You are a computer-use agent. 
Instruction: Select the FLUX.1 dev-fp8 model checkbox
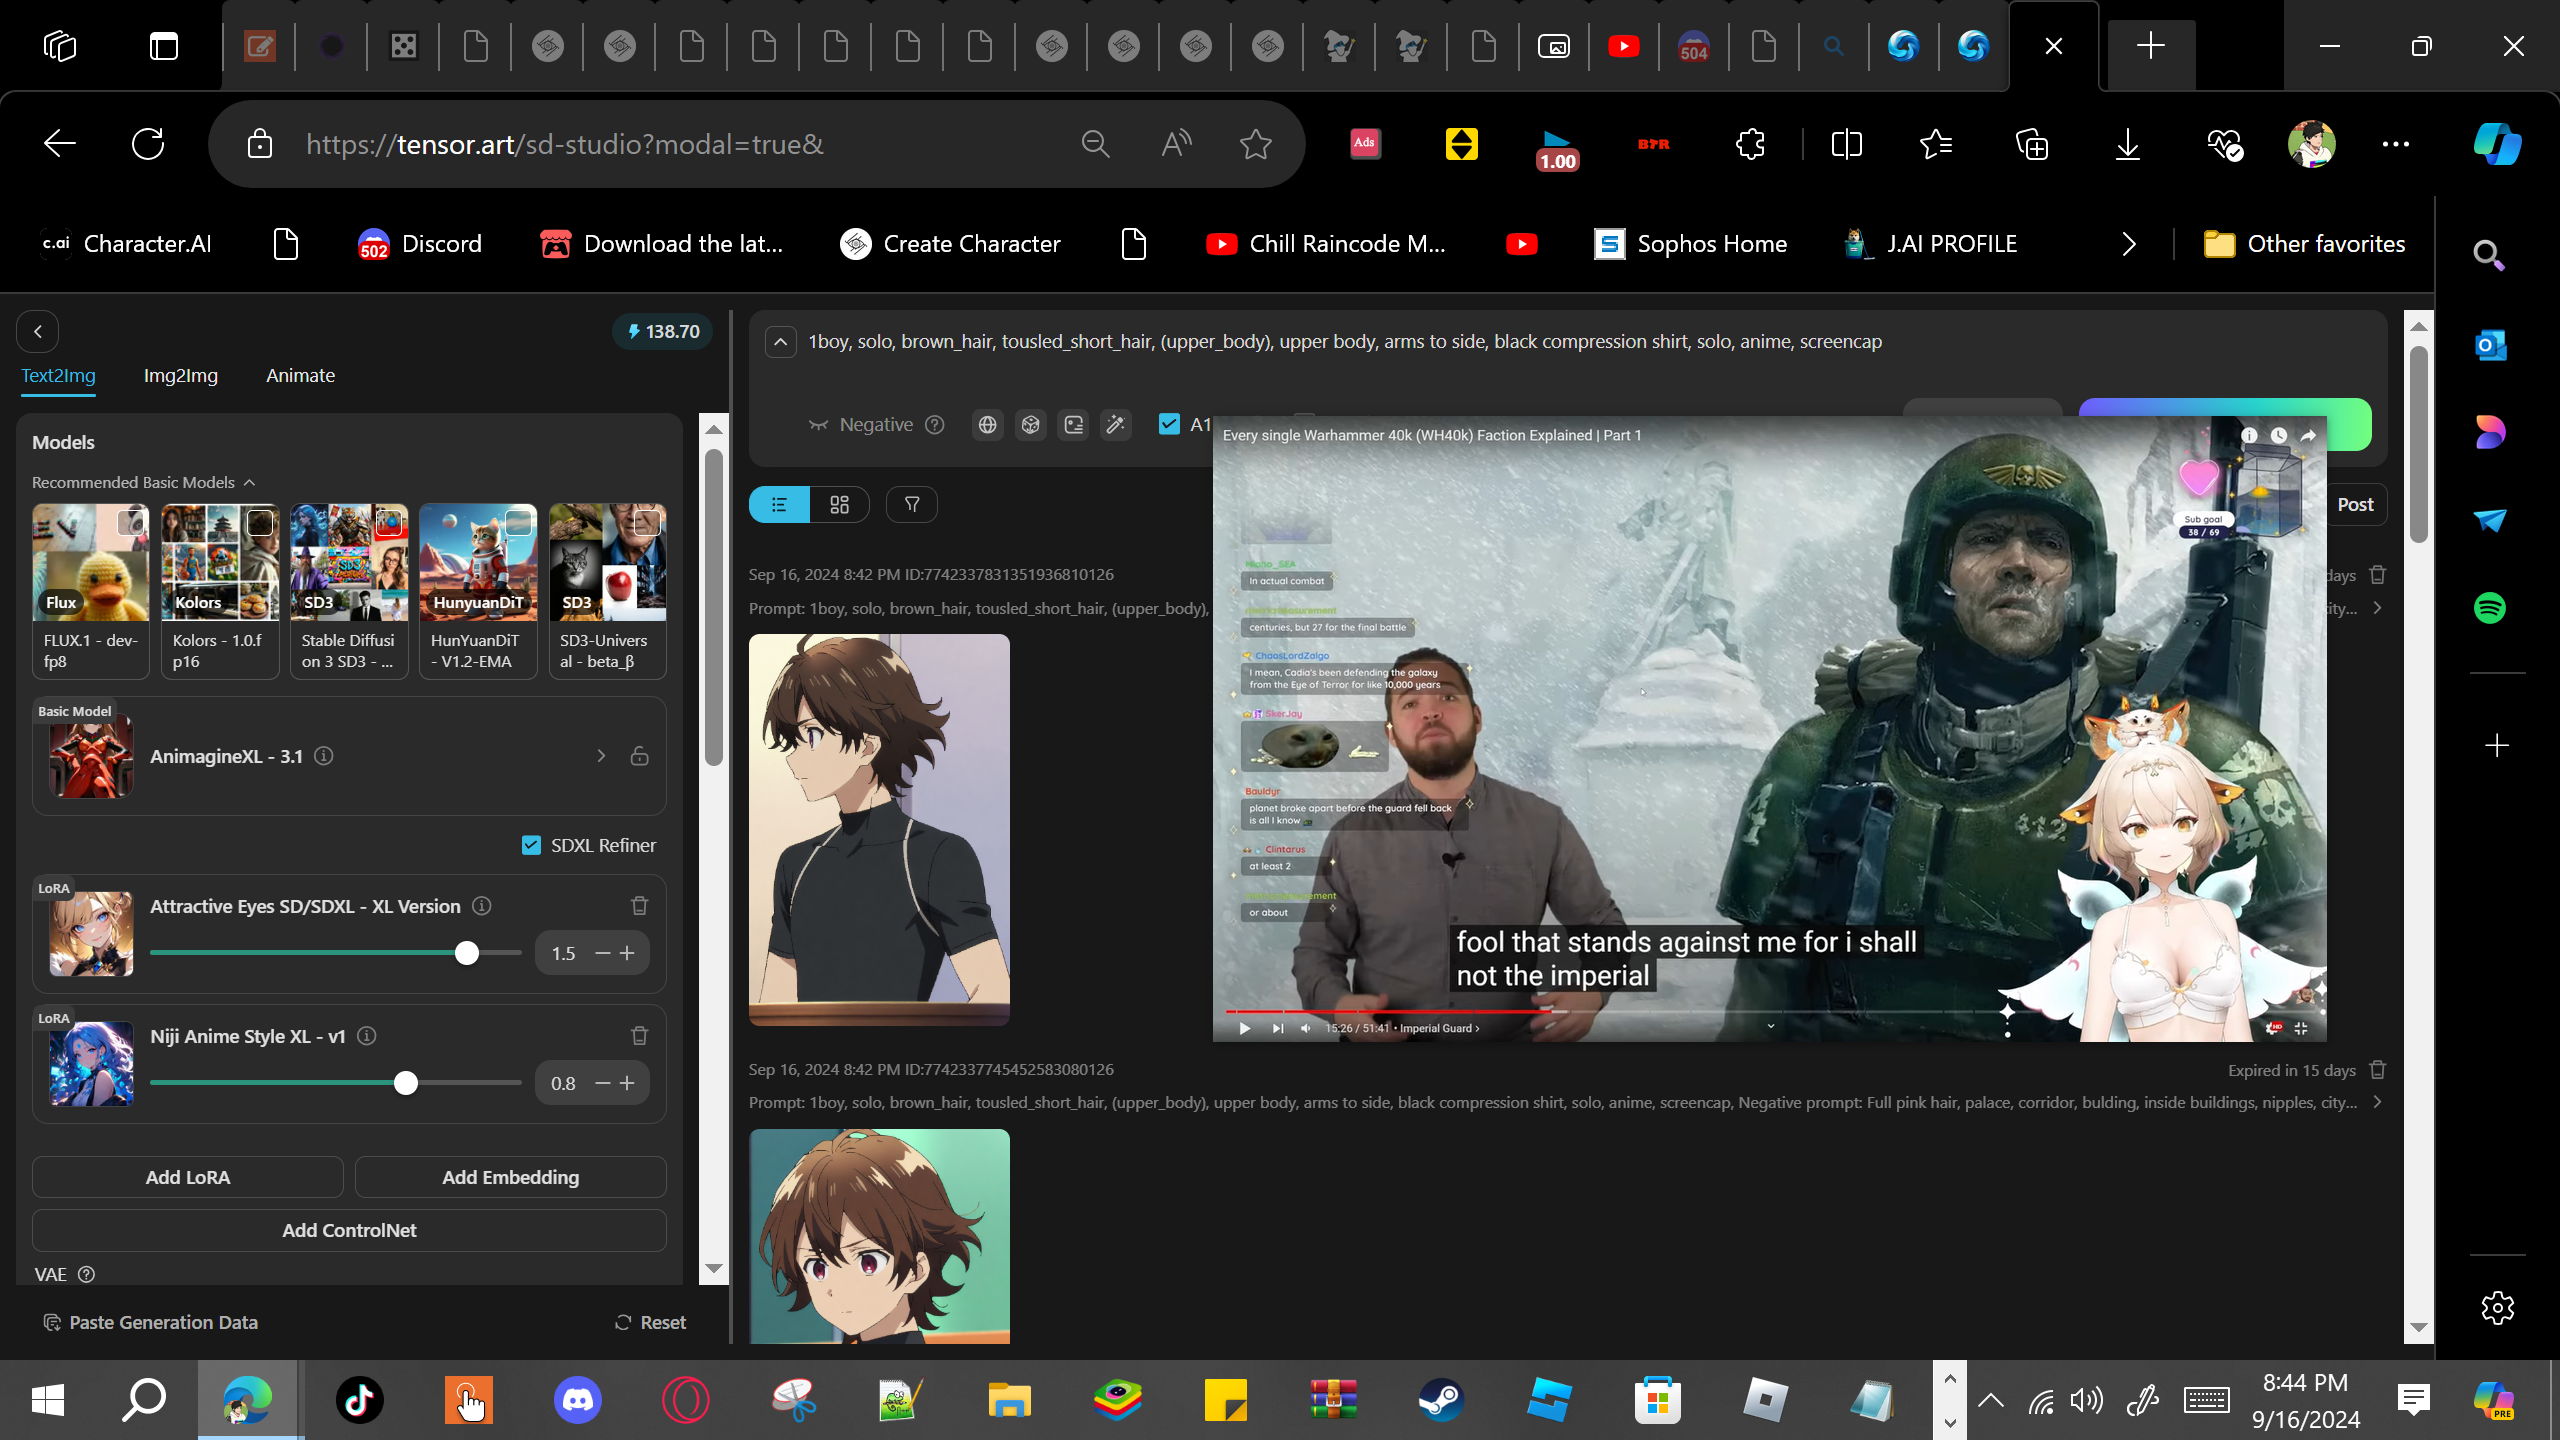[x=131, y=522]
